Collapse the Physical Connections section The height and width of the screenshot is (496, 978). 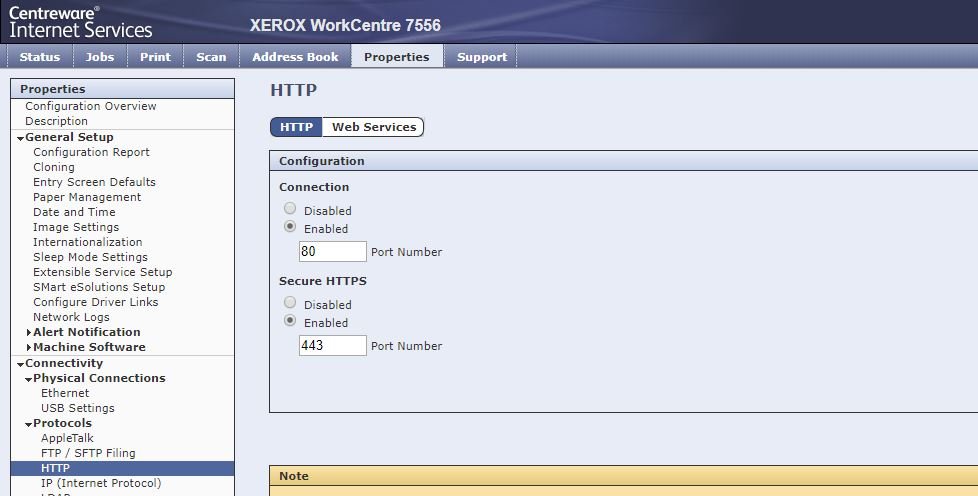28,379
